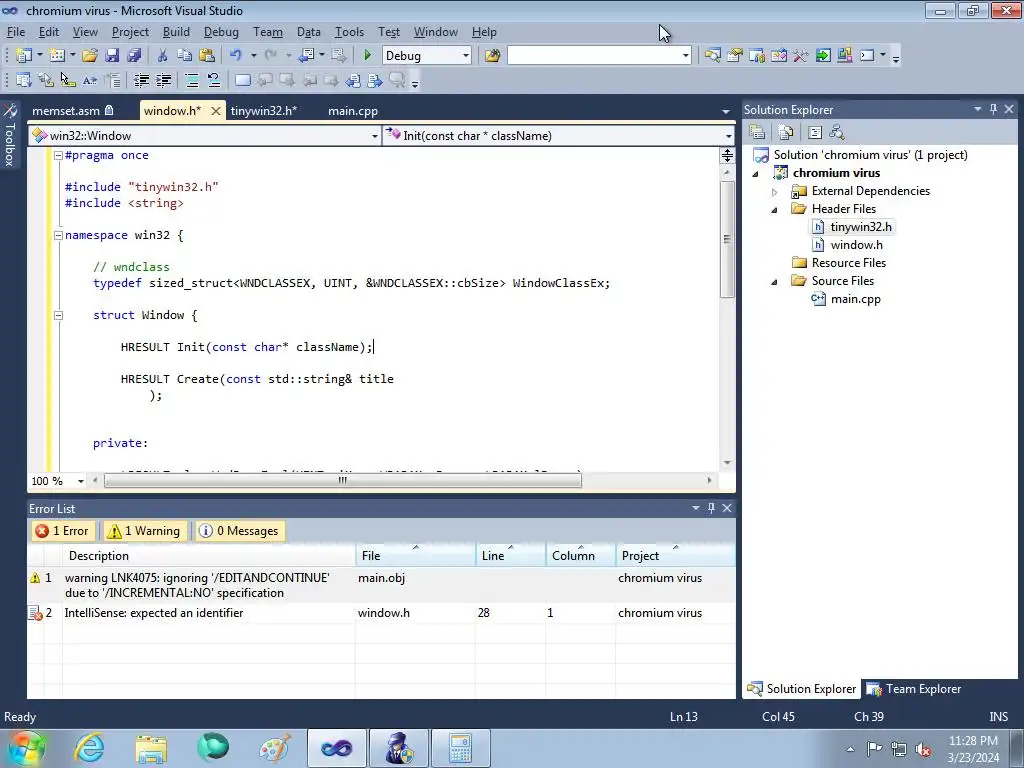Switch to the tinywin32.h* tab
This screenshot has height=768, width=1024.
coord(264,111)
